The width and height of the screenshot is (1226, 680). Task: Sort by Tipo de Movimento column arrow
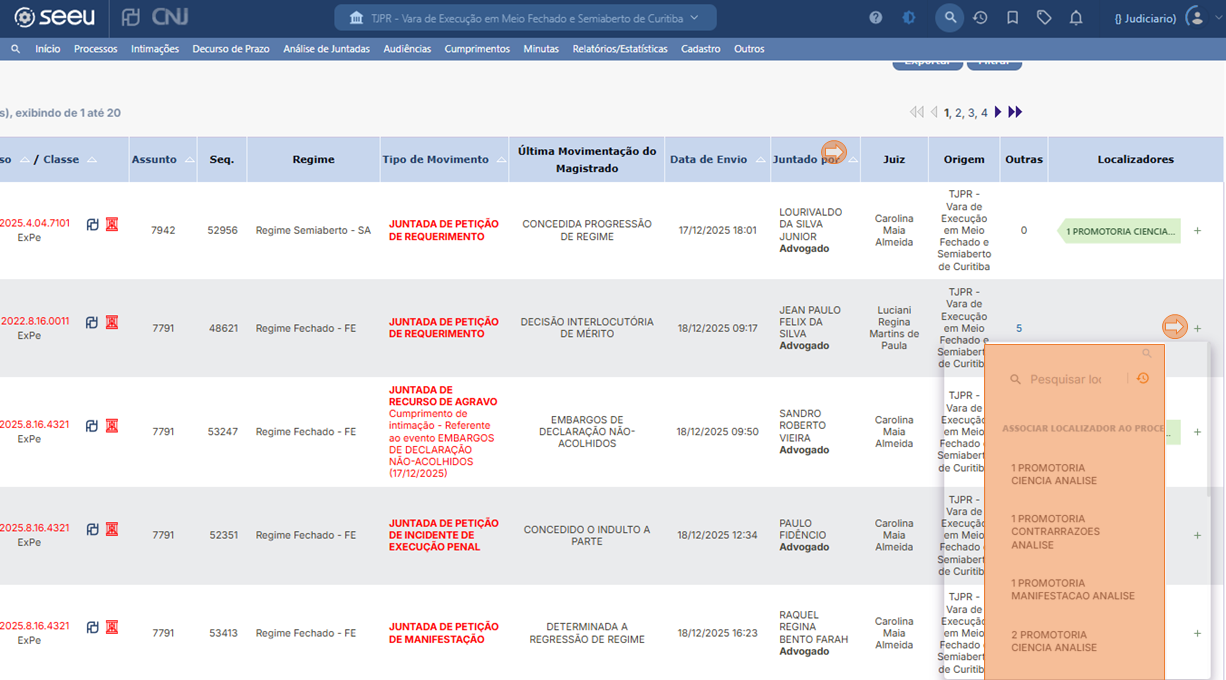[x=501, y=160]
